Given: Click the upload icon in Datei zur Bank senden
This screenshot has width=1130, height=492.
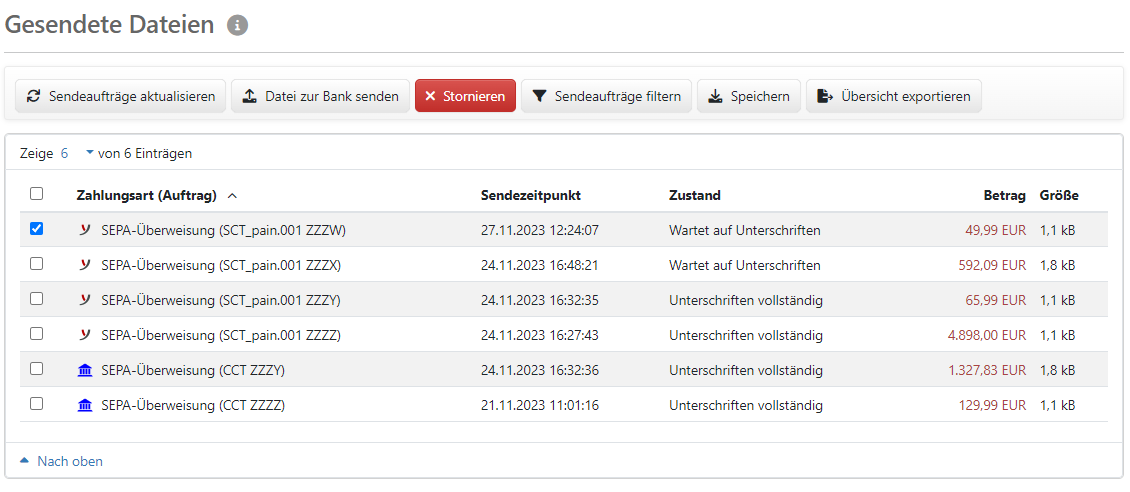Looking at the screenshot, I should coord(249,96).
